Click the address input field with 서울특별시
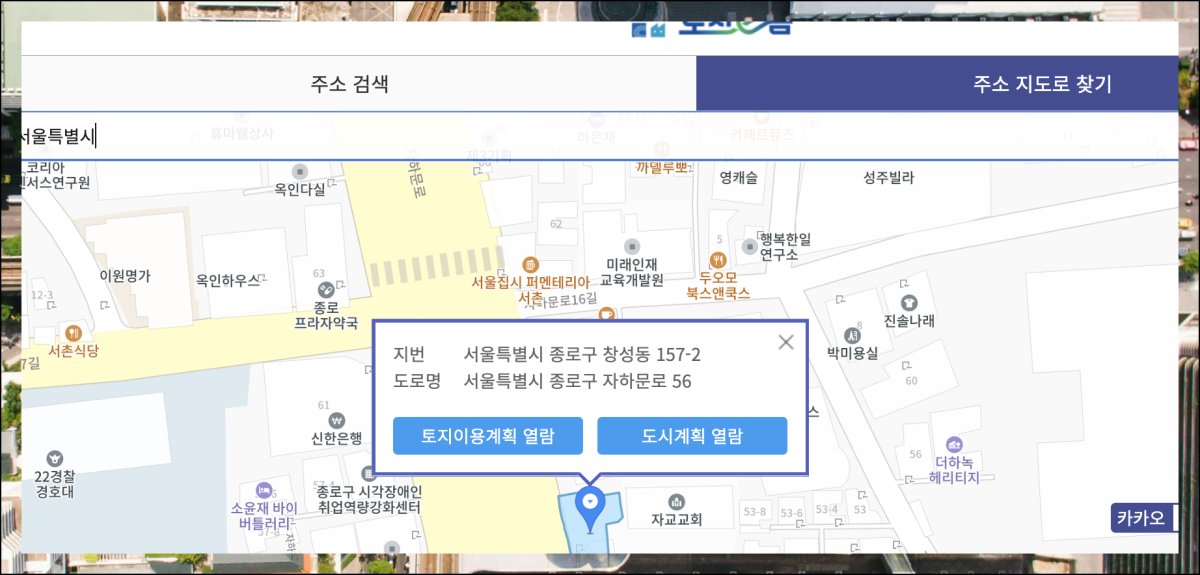Viewport: 1200px width, 575px height. pyautogui.click(x=600, y=136)
